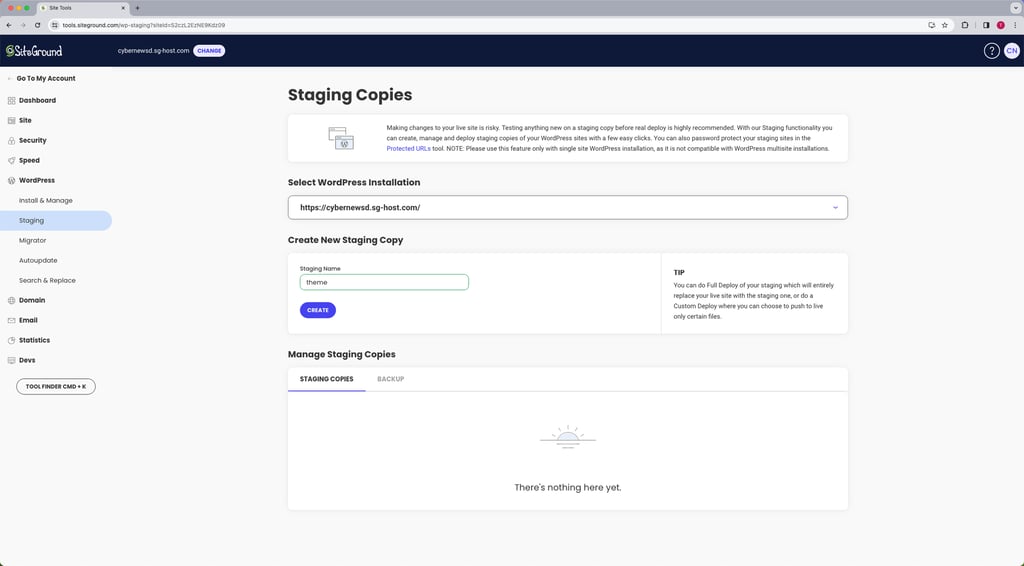1024x566 pixels.
Task: Click the browser forward arrow
Action: 23,25
